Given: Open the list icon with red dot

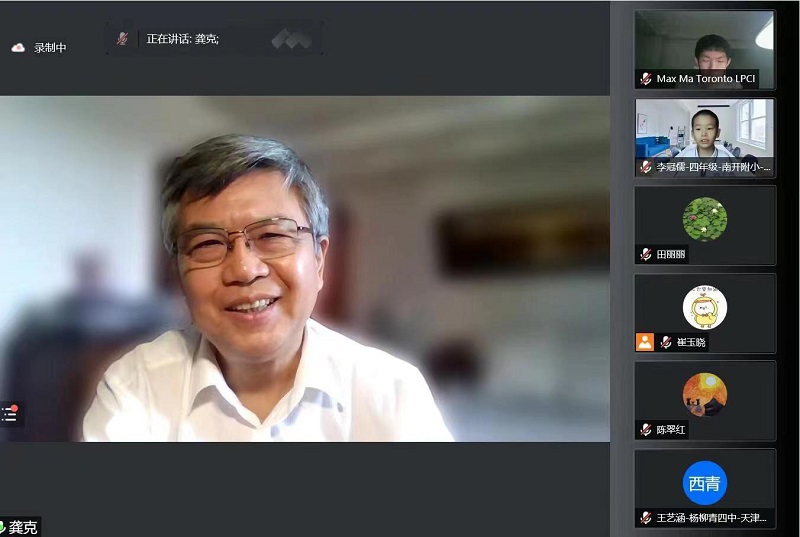Looking at the screenshot, I should click(10, 413).
